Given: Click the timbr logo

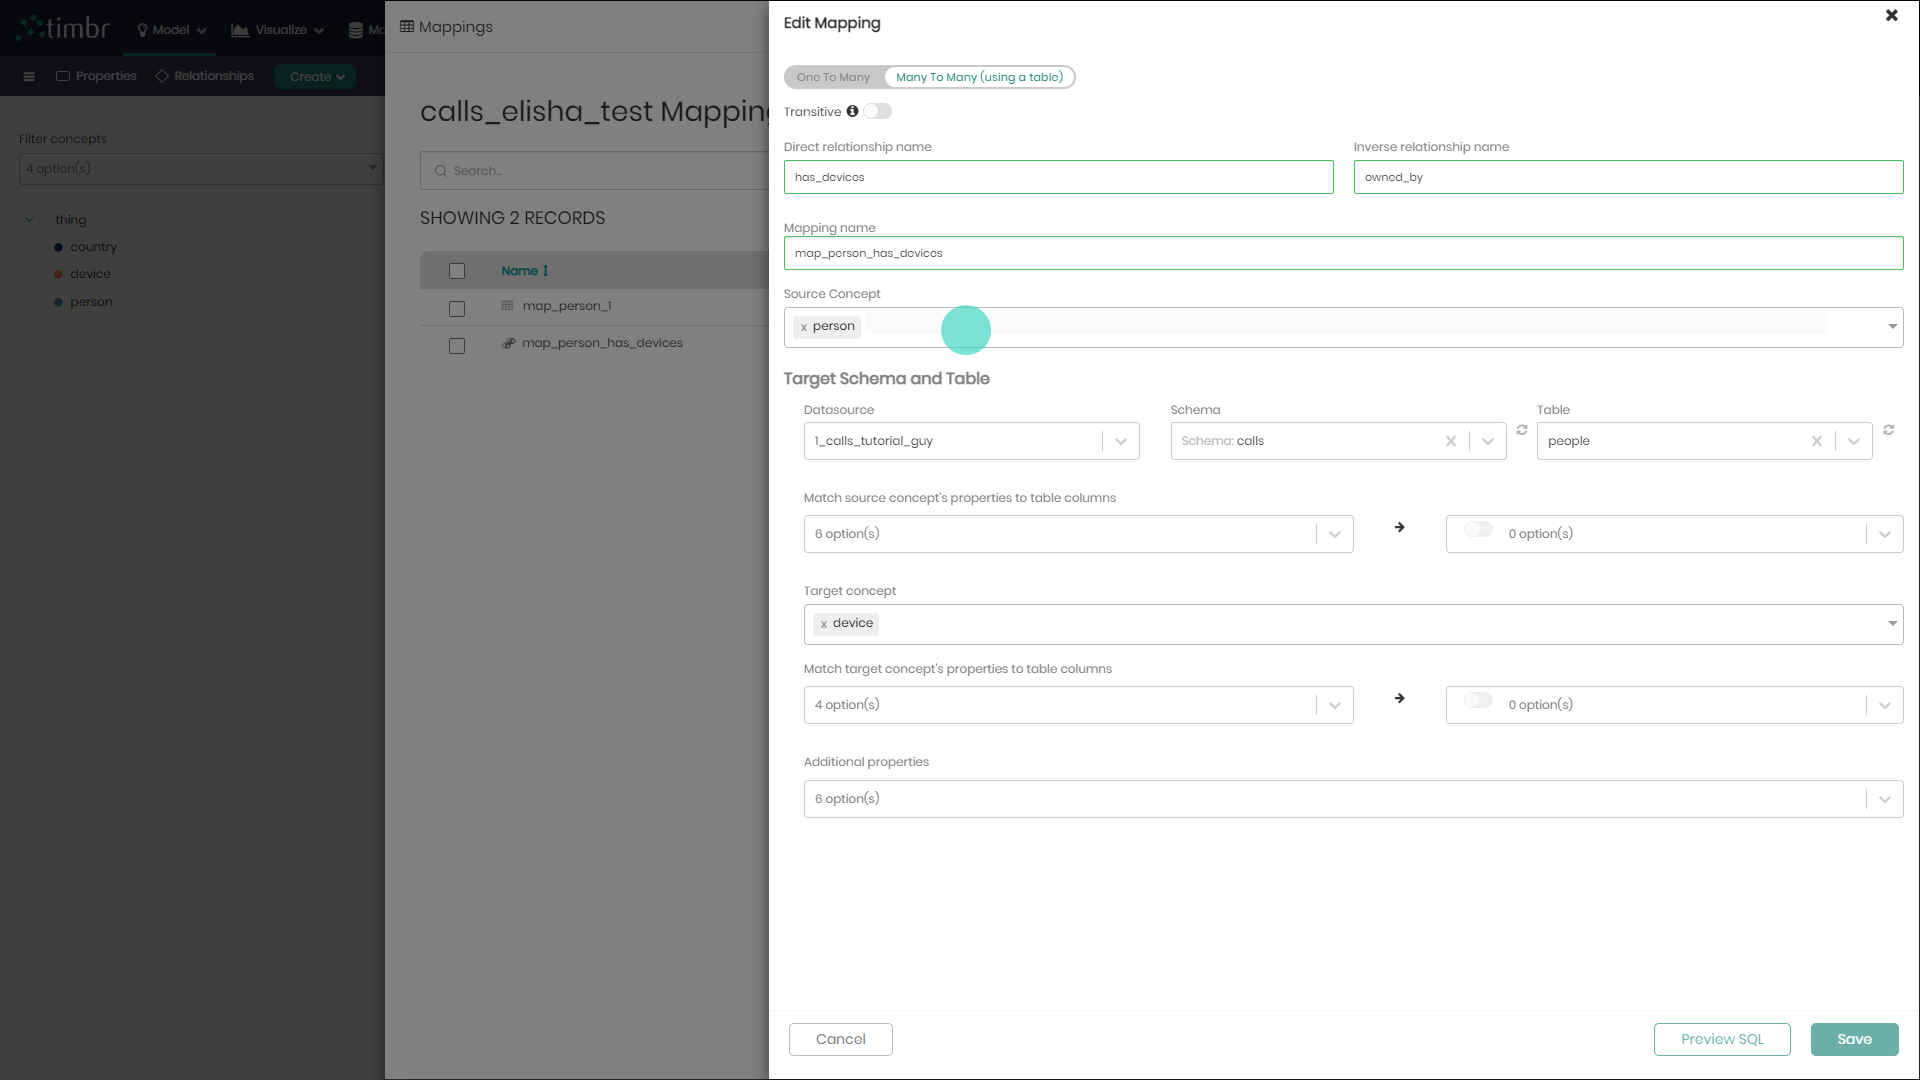Looking at the screenshot, I should tap(63, 28).
